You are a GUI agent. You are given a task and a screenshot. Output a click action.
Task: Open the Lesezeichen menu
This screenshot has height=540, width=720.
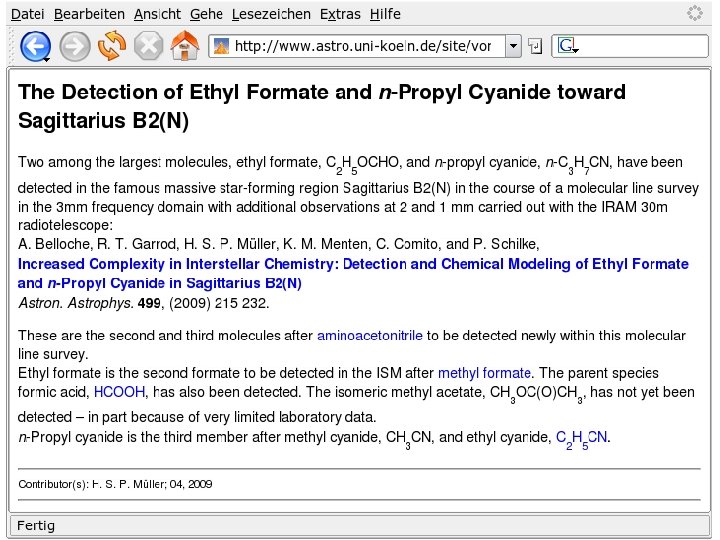(x=271, y=14)
